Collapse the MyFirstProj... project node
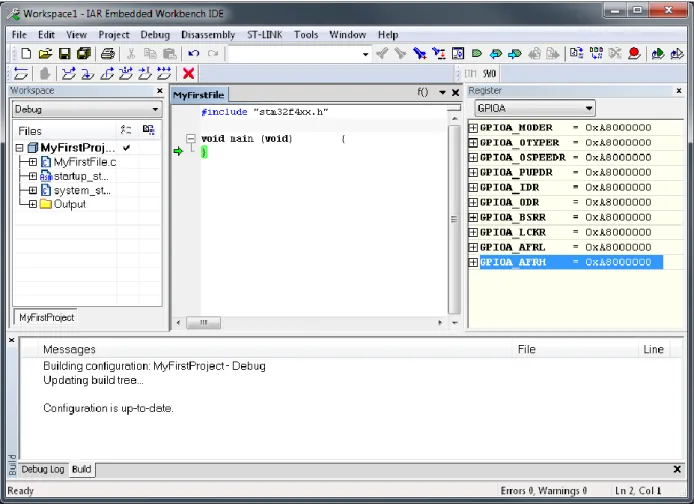 (19, 147)
